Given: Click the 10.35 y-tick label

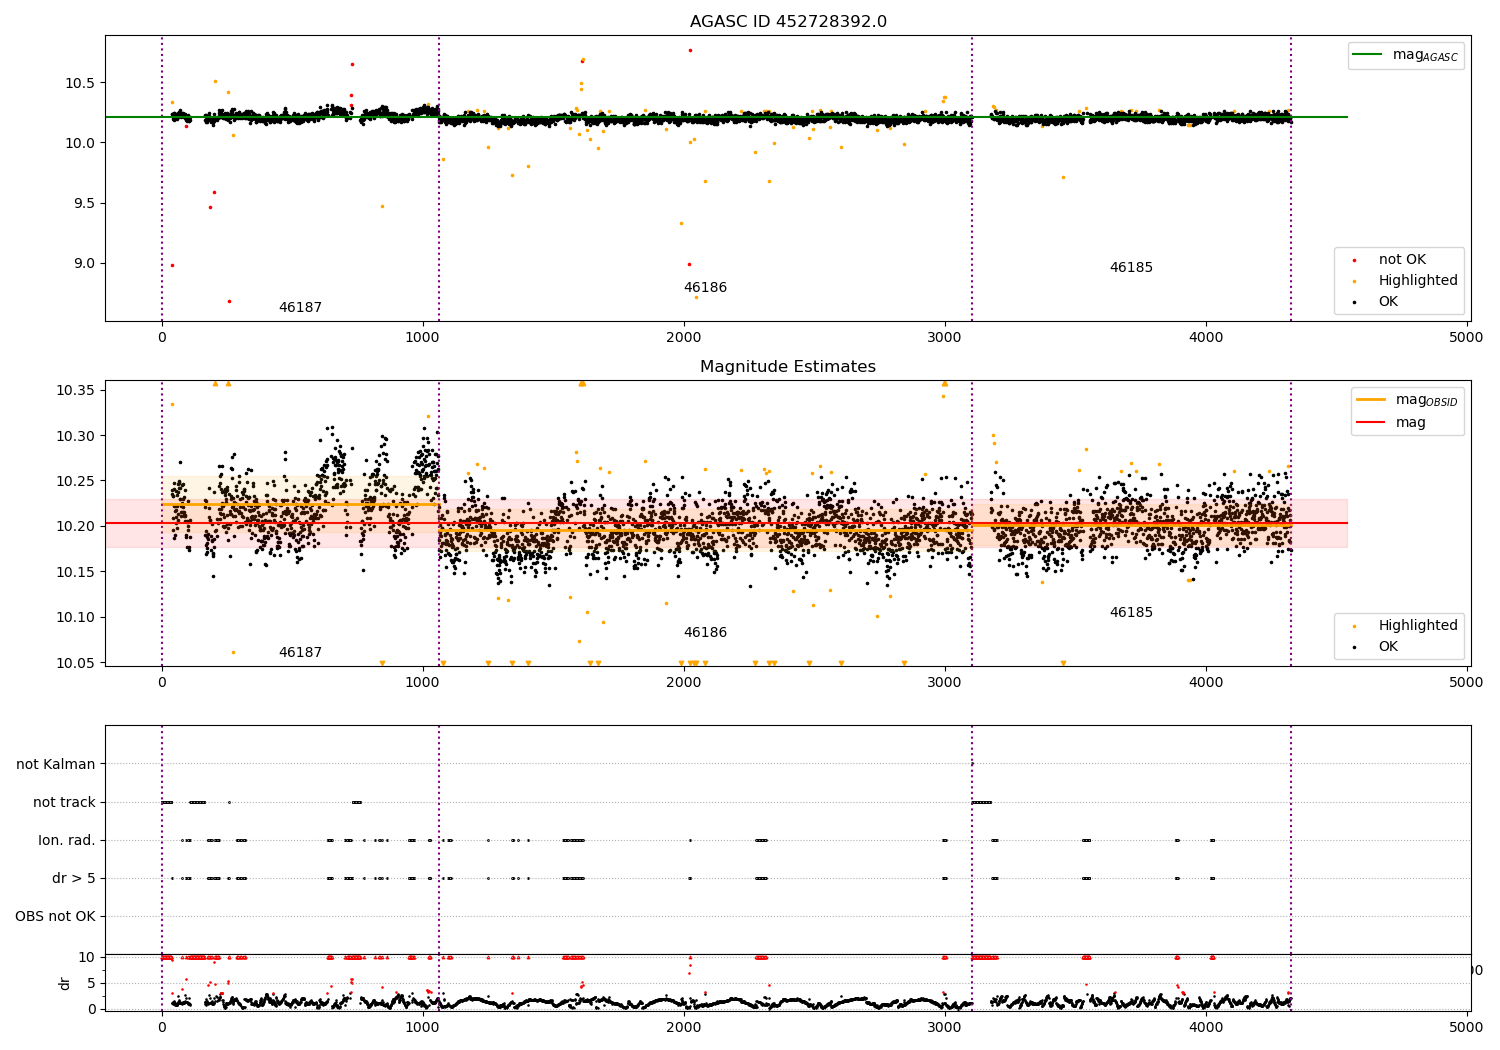Looking at the screenshot, I should 76,390.
